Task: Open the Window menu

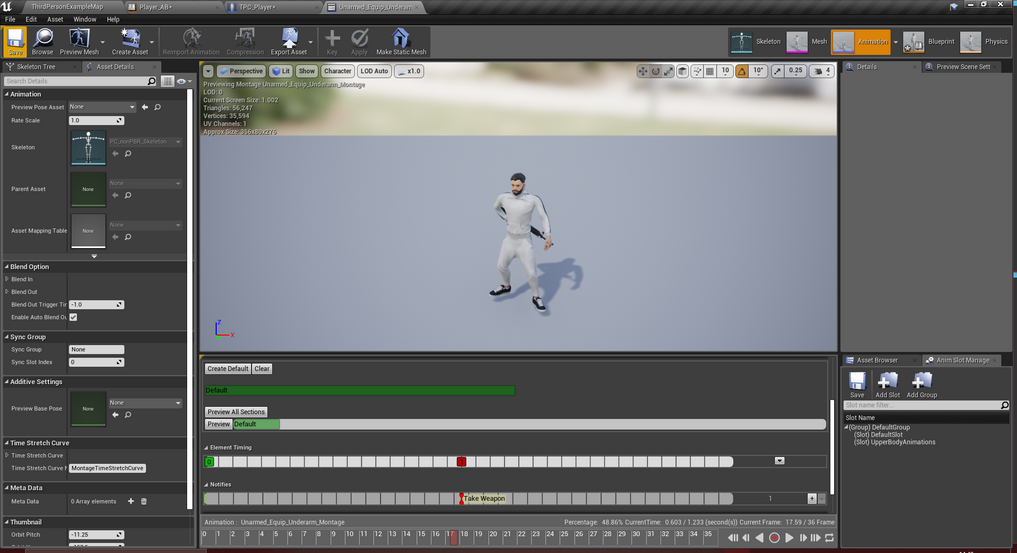Action: (85, 19)
